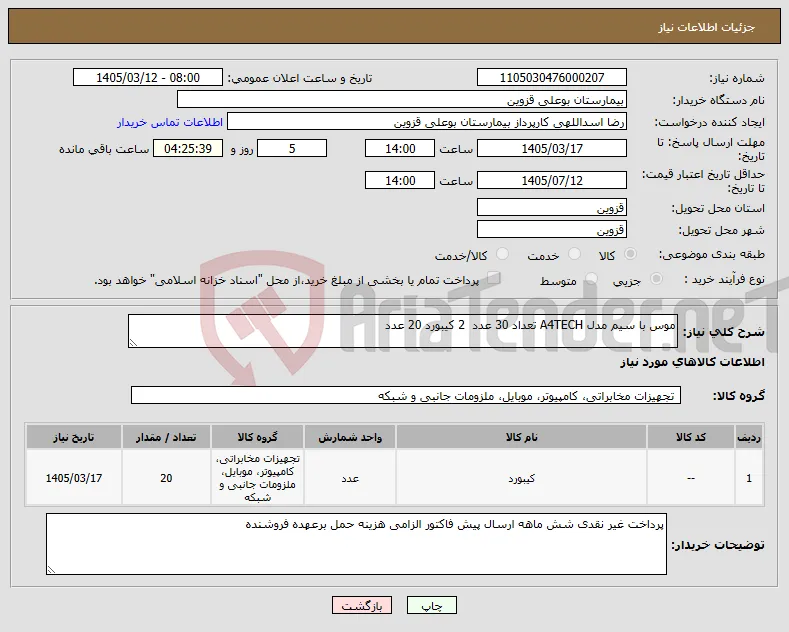
Task: Click the need number field 1105030476000207
Action: 551,77
